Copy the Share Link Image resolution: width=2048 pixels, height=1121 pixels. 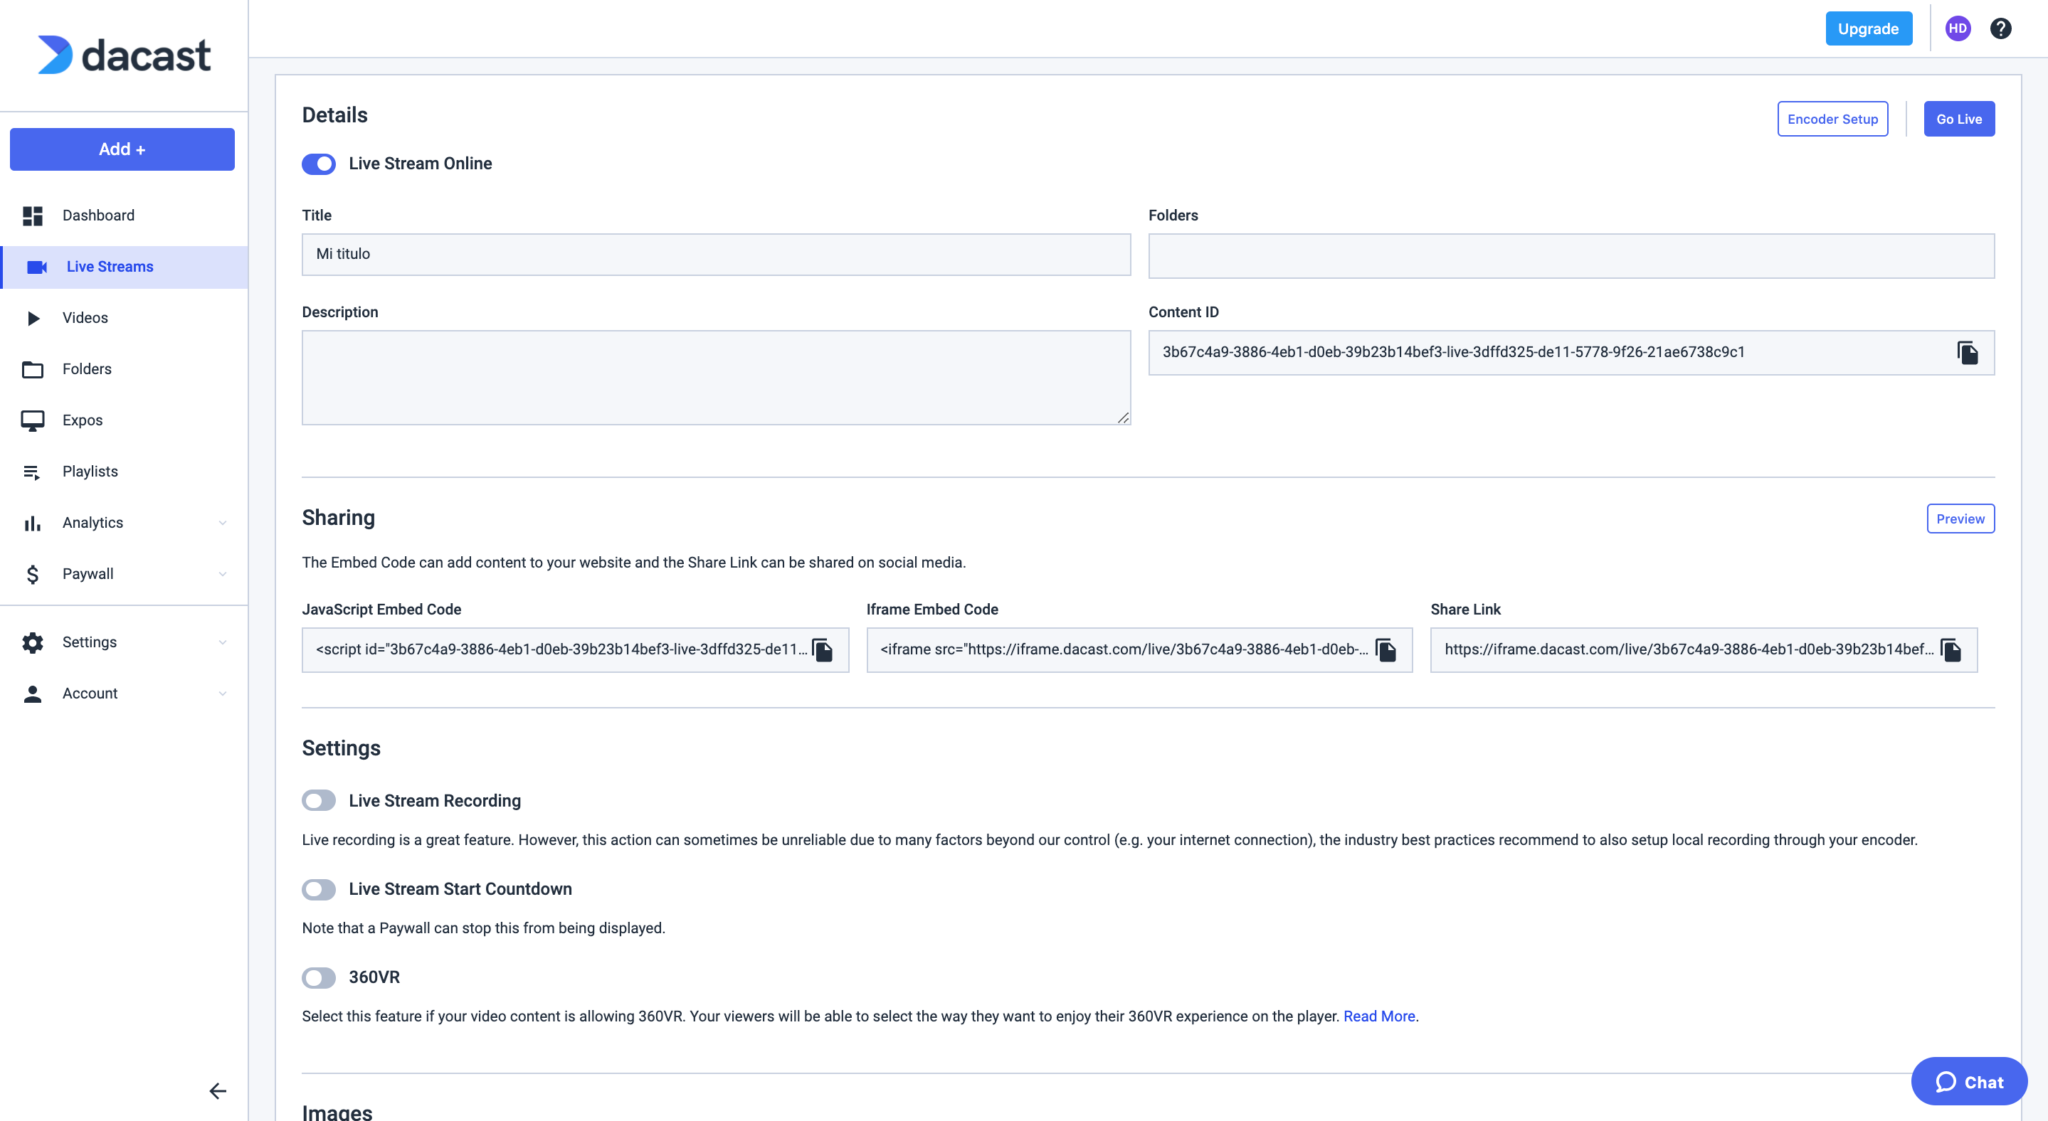pos(1950,650)
